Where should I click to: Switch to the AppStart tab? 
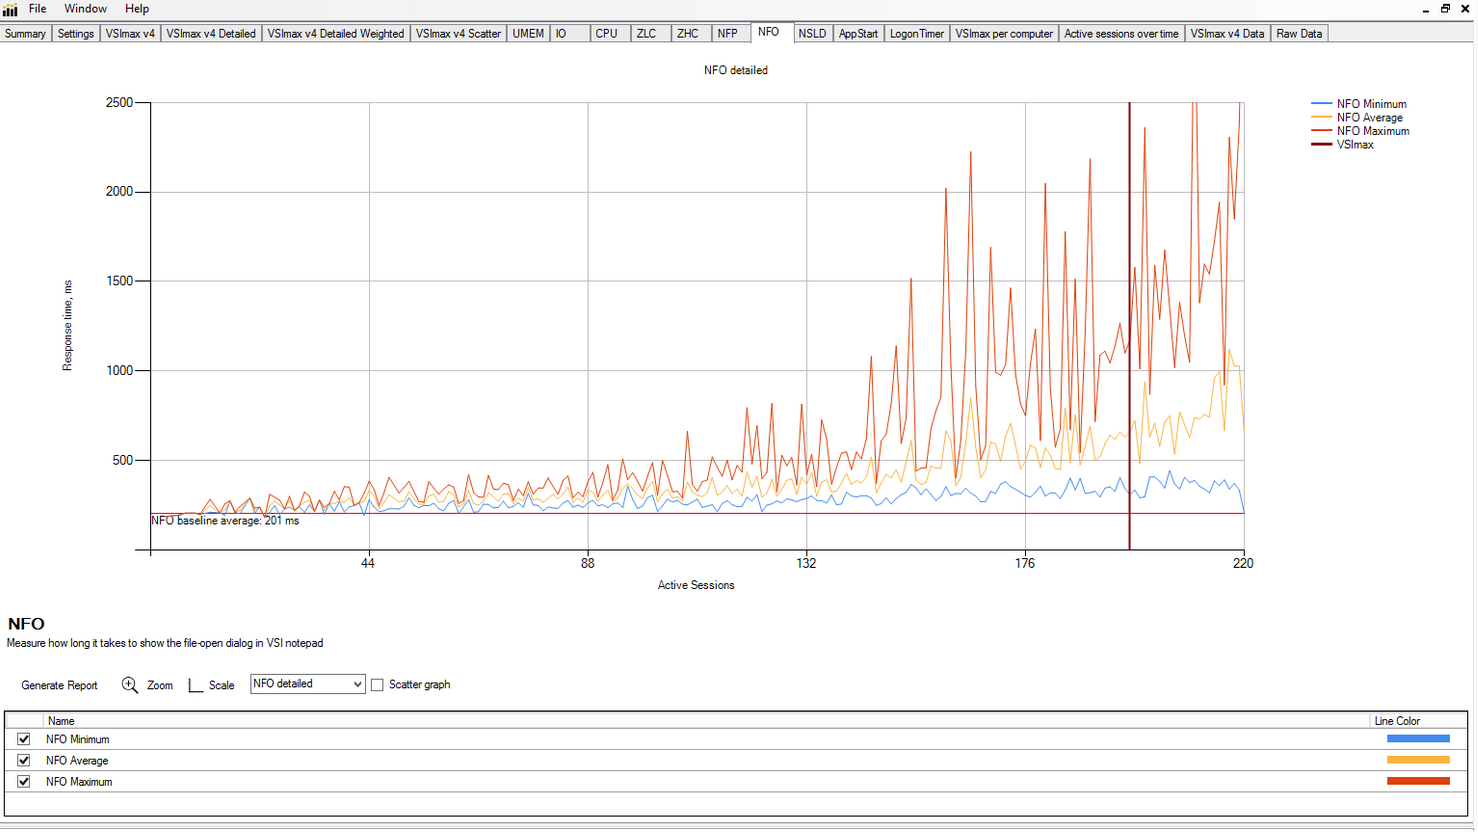click(858, 34)
